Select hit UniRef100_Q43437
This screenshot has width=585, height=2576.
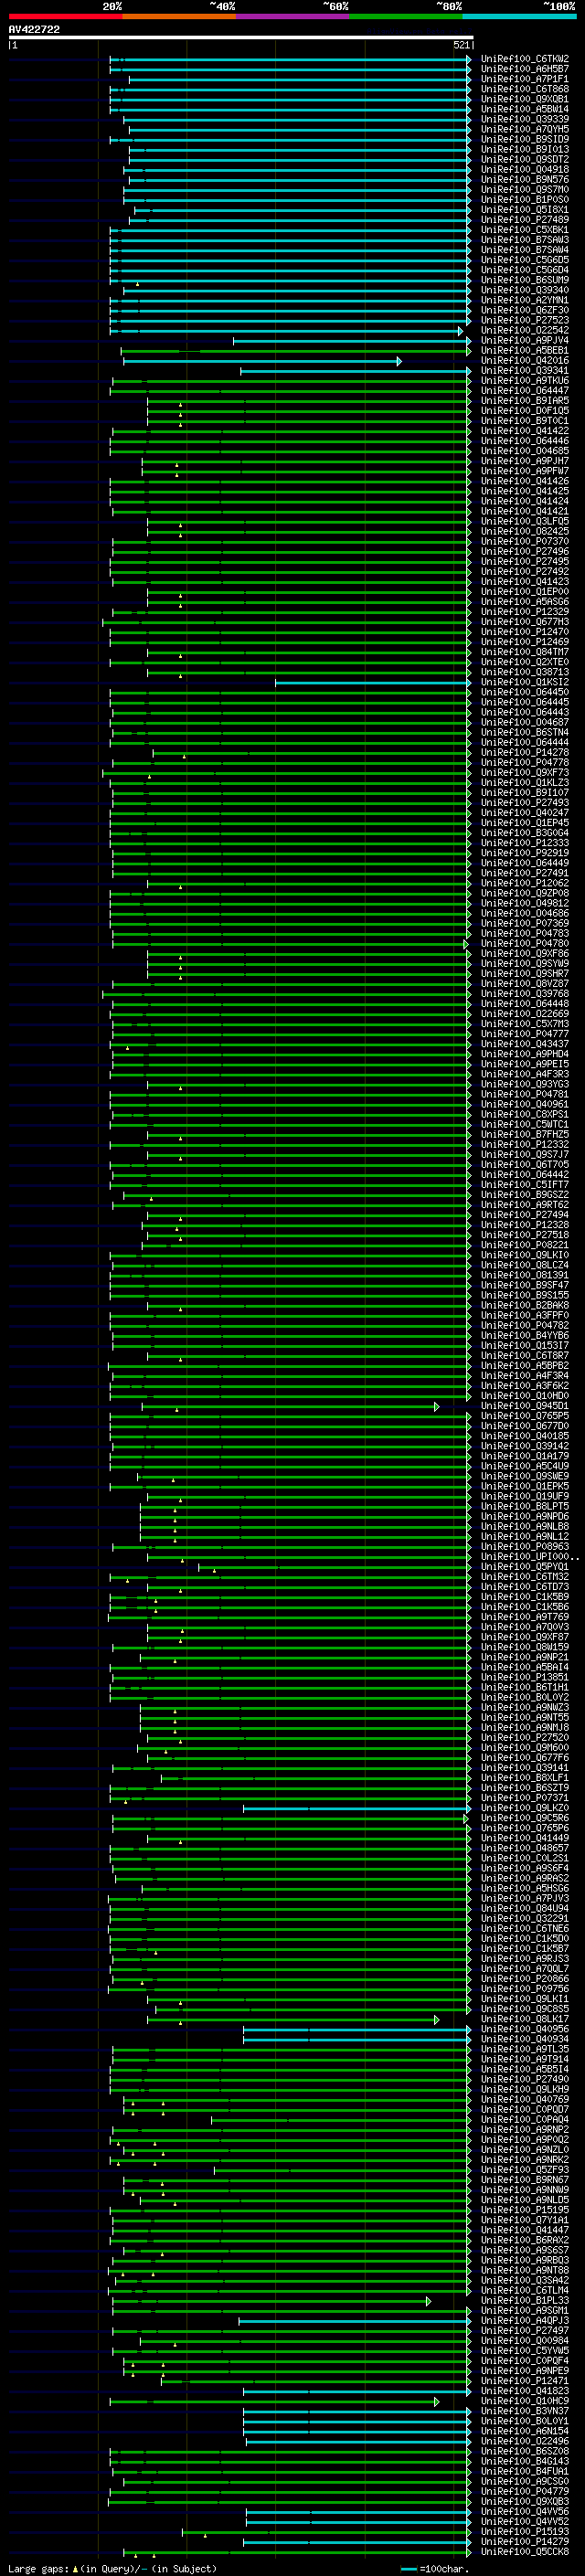click(525, 1044)
